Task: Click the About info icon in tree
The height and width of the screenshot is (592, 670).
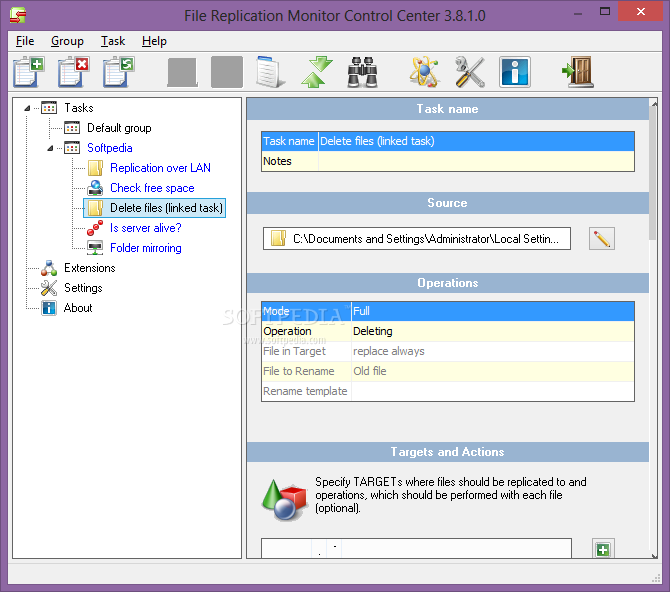Action: pyautogui.click(x=49, y=308)
